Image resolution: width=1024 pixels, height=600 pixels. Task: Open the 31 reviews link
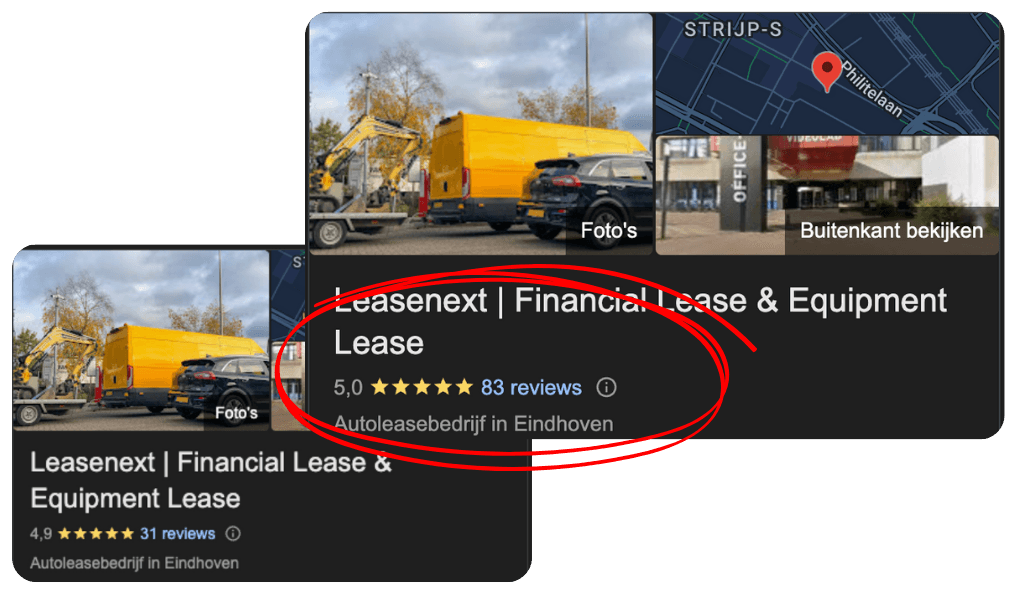pos(178,534)
